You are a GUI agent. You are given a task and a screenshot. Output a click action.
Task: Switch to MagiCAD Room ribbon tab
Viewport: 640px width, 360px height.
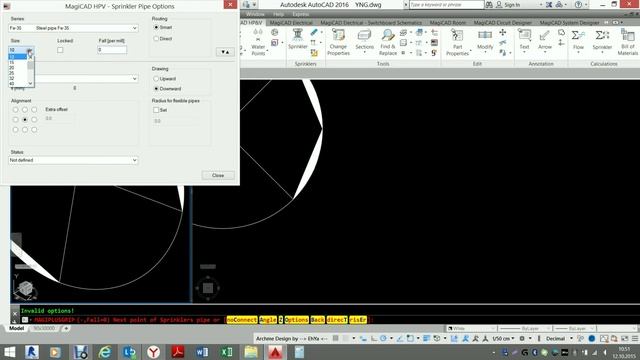[x=447, y=22]
